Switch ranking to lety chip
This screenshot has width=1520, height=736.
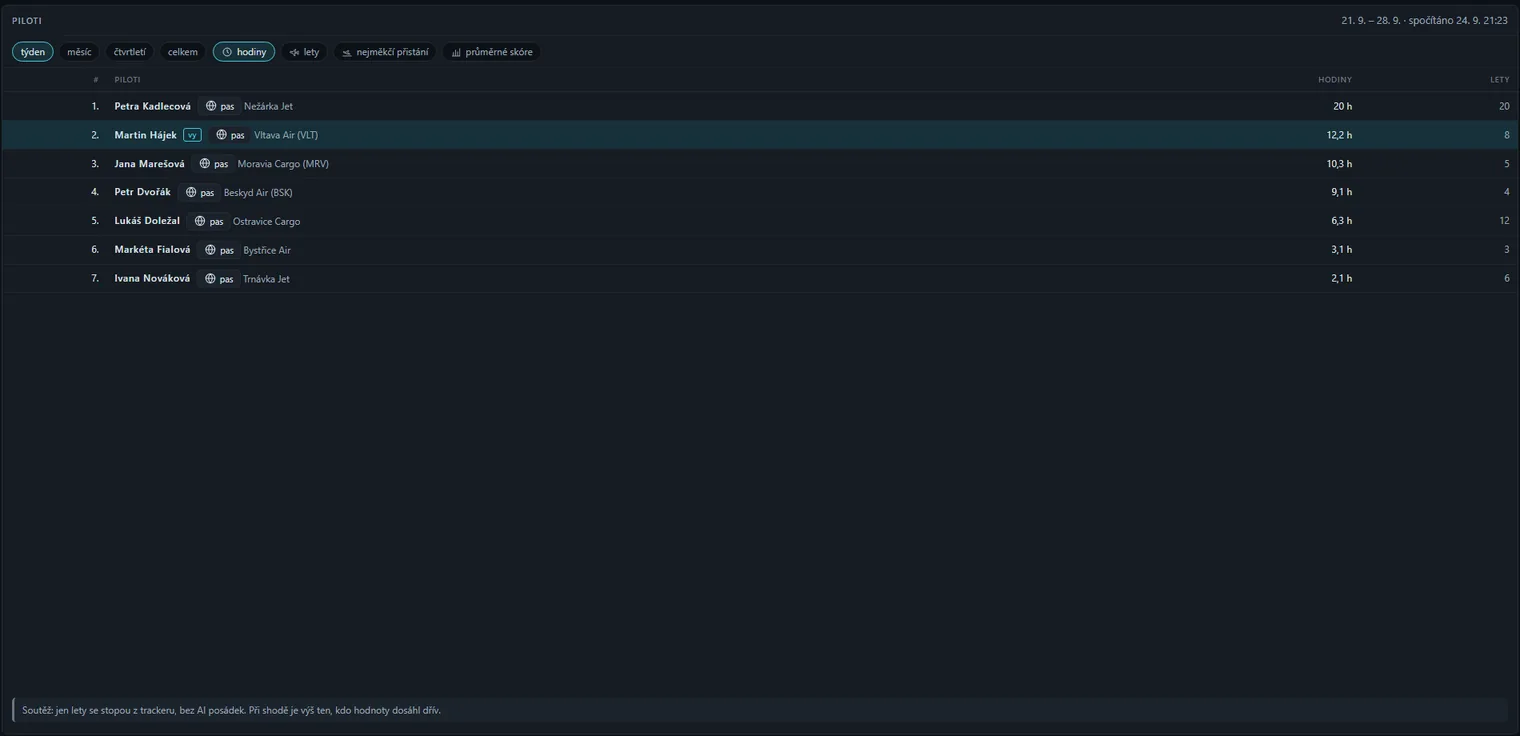(304, 52)
